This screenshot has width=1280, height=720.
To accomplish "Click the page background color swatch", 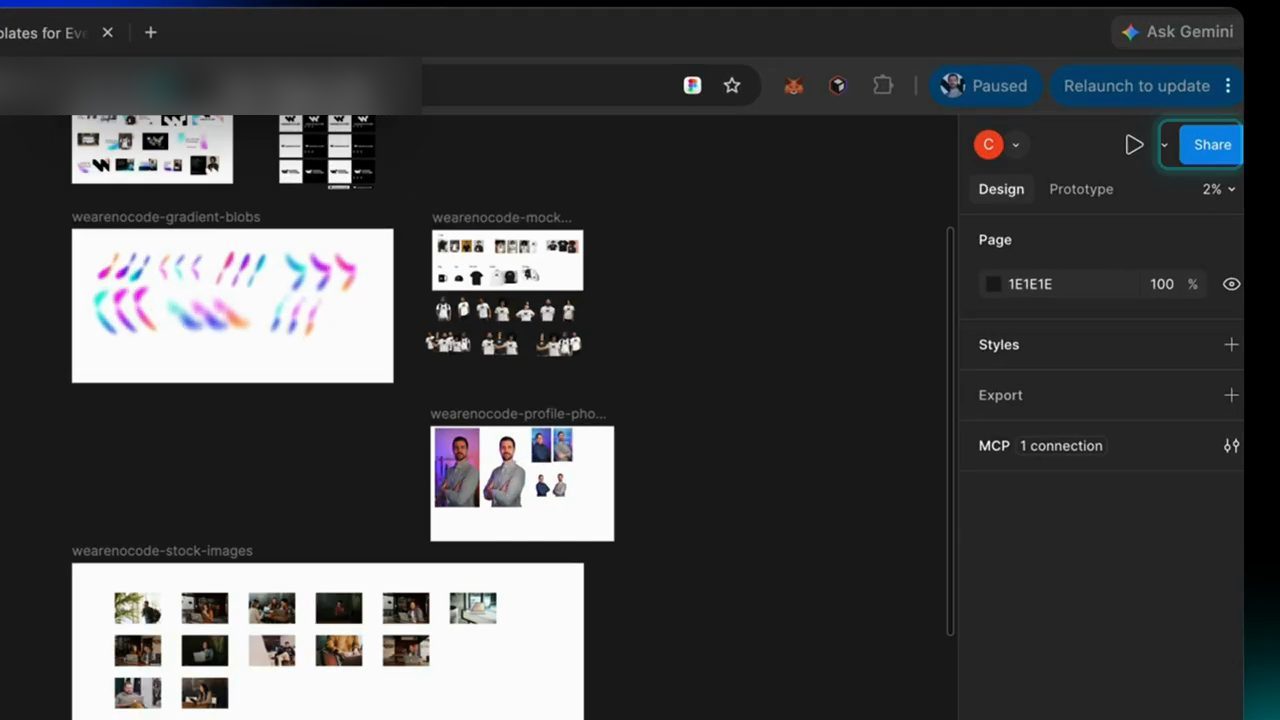I will (x=993, y=284).
